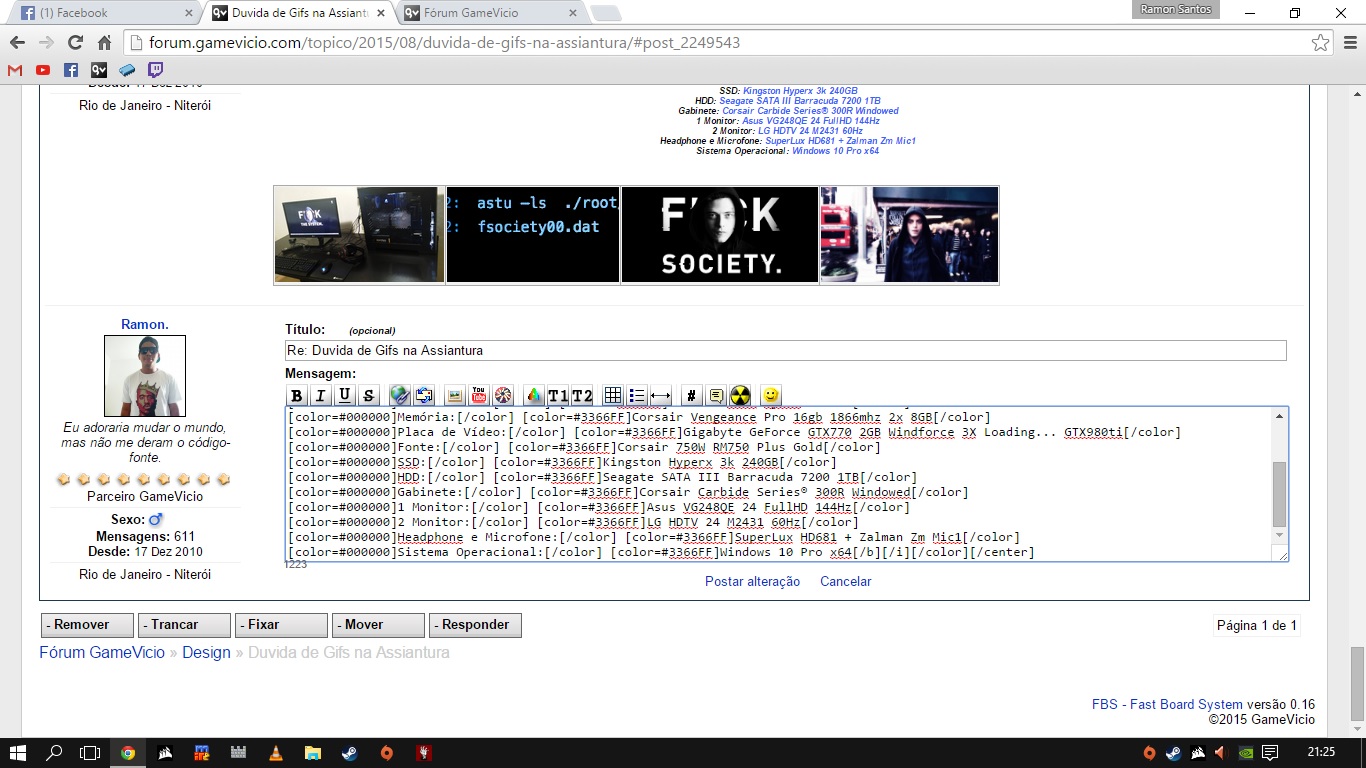Open smiley emoticon picker
Image resolution: width=1366 pixels, height=768 pixels.
click(771, 395)
